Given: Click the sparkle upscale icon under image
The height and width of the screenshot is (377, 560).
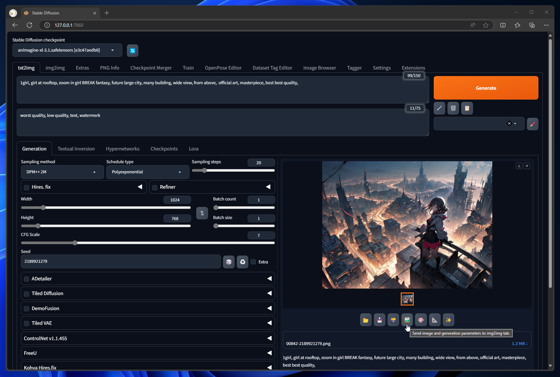Looking at the screenshot, I should (448, 320).
